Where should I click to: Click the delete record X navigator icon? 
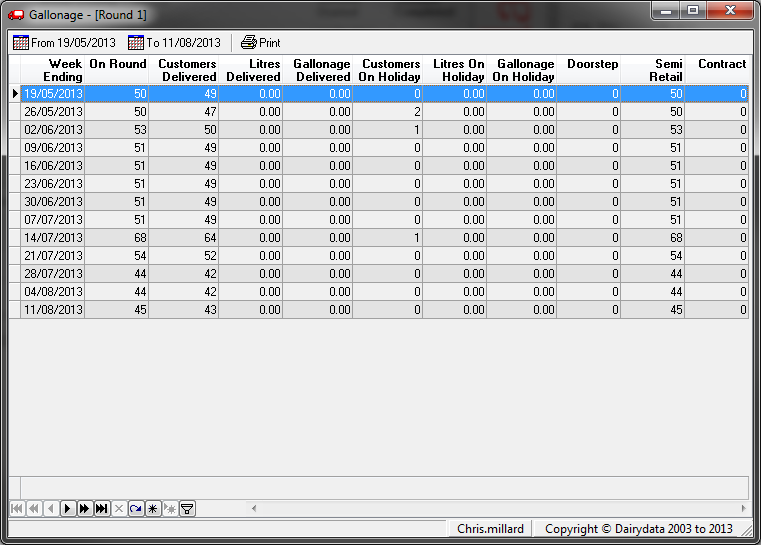pyautogui.click(x=118, y=509)
